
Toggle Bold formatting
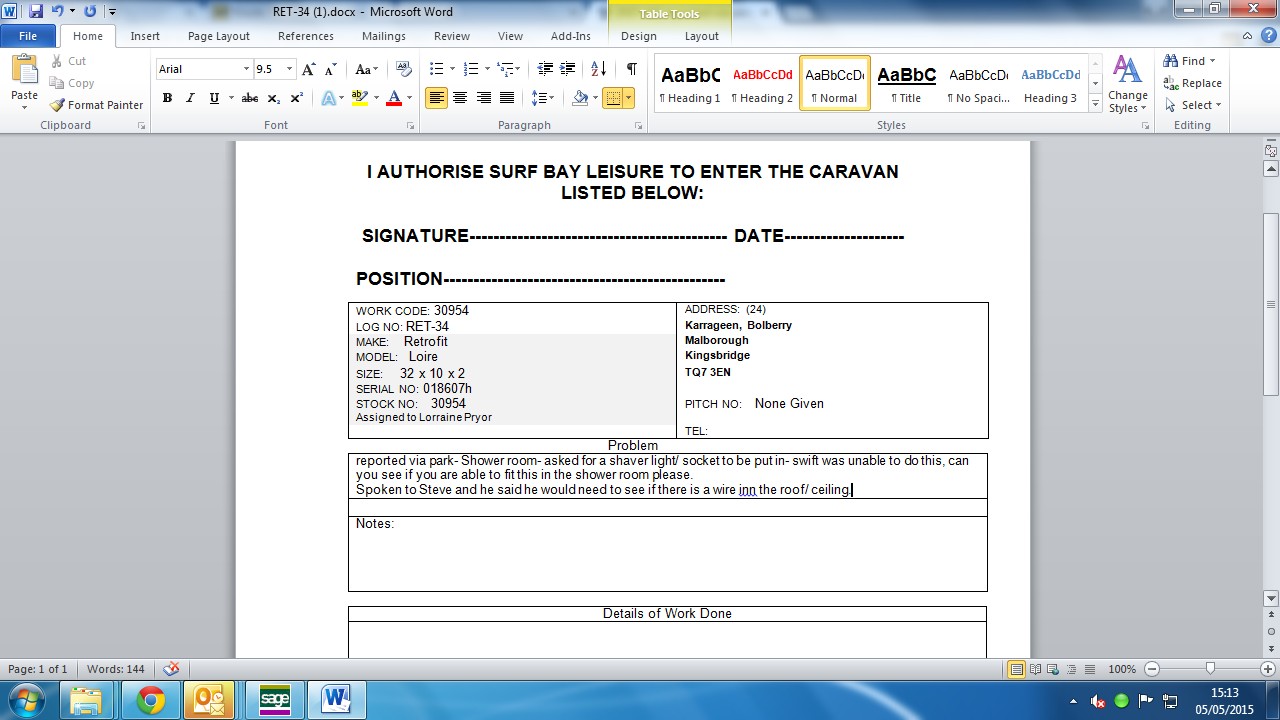(167, 98)
